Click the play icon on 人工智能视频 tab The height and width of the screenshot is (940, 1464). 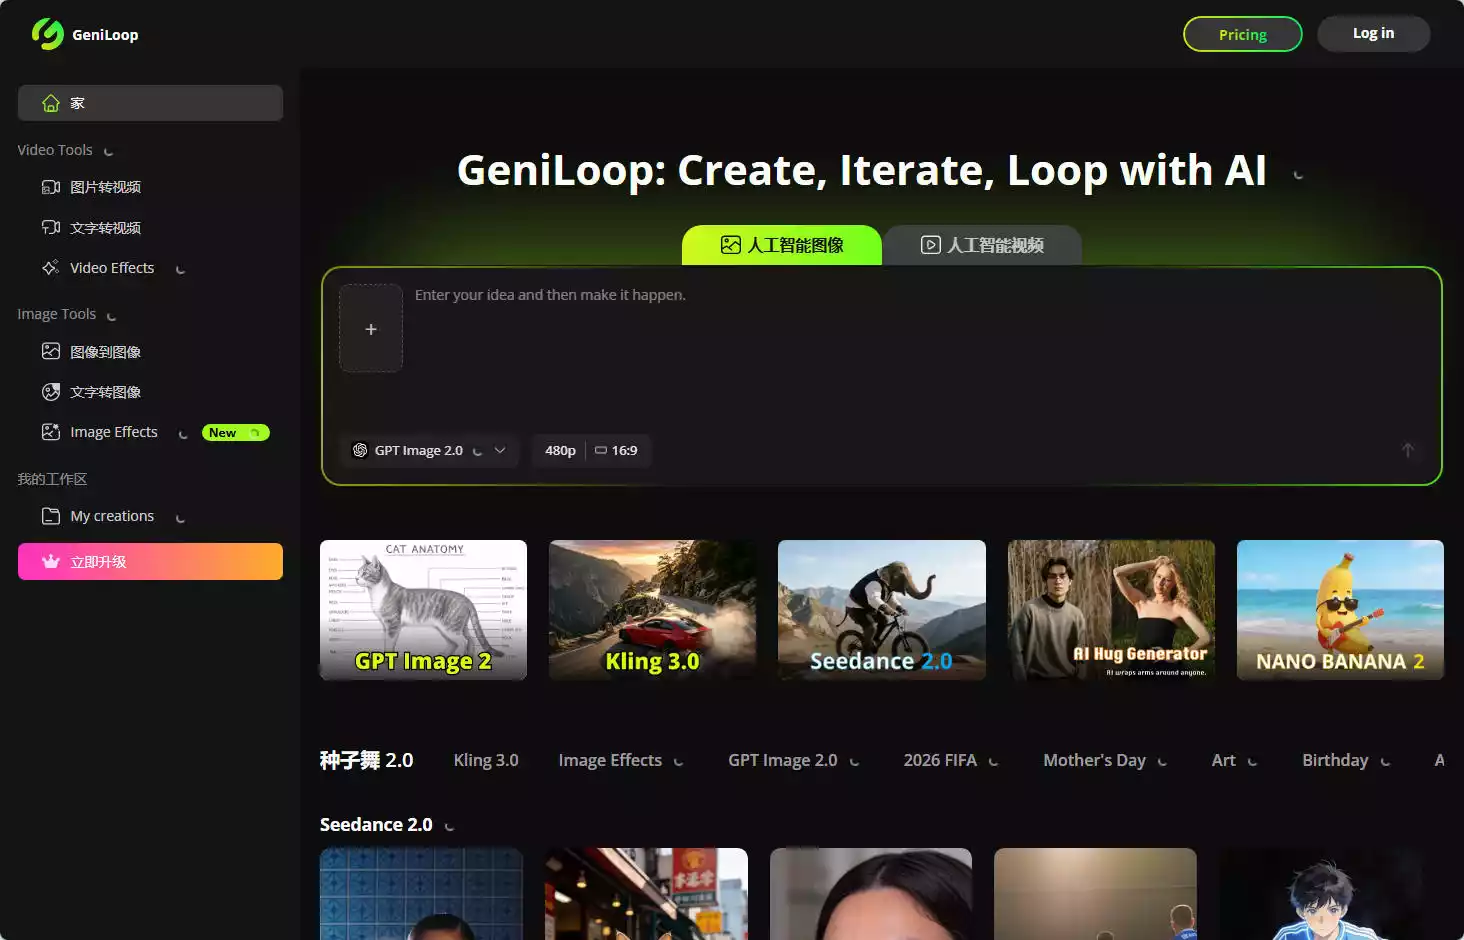[931, 245]
